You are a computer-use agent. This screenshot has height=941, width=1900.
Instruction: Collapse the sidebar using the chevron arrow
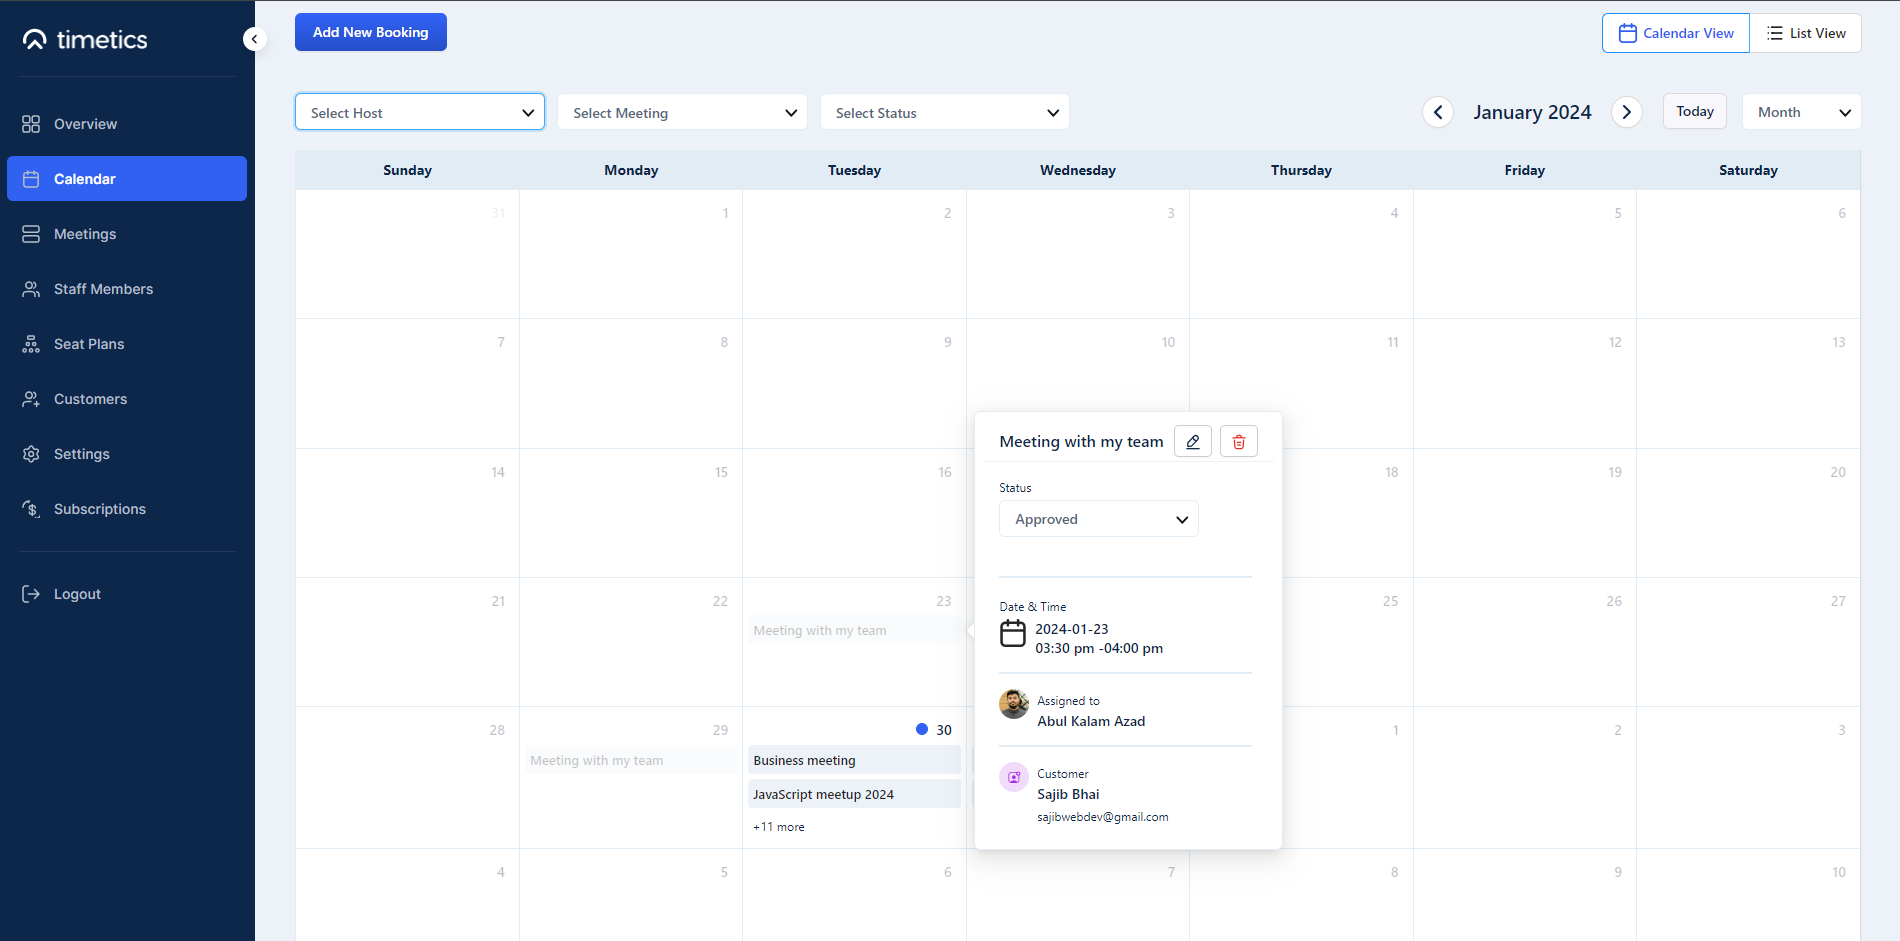pos(254,38)
